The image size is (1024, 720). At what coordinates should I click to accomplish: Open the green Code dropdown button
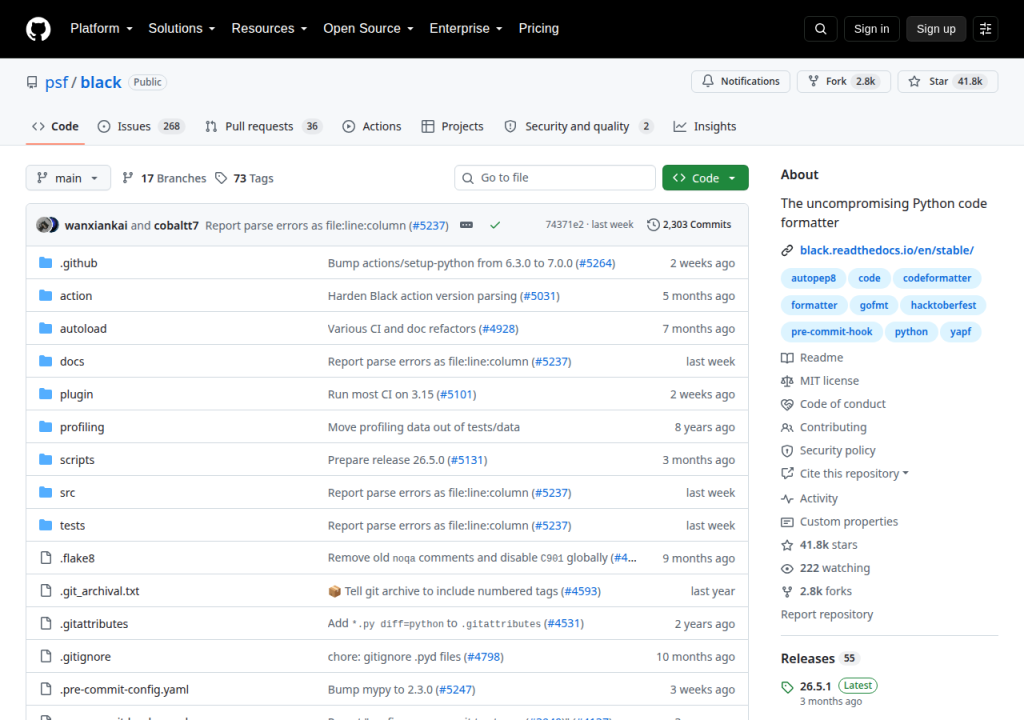705,178
